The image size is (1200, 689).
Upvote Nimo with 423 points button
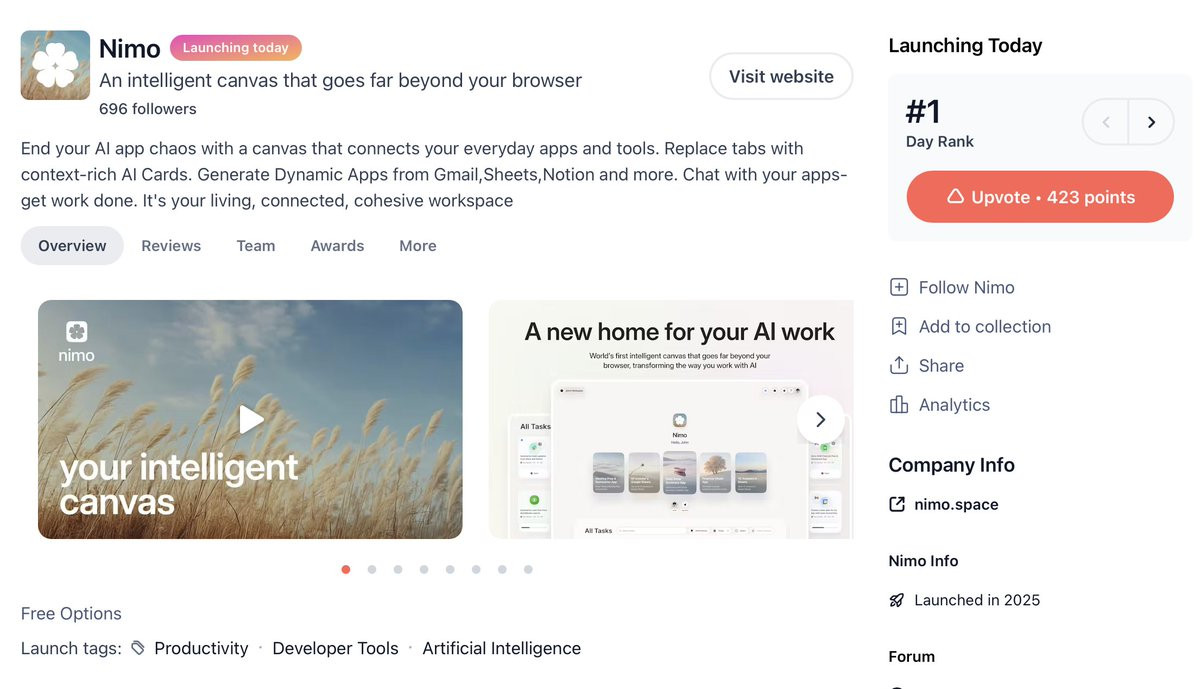pyautogui.click(x=1040, y=197)
